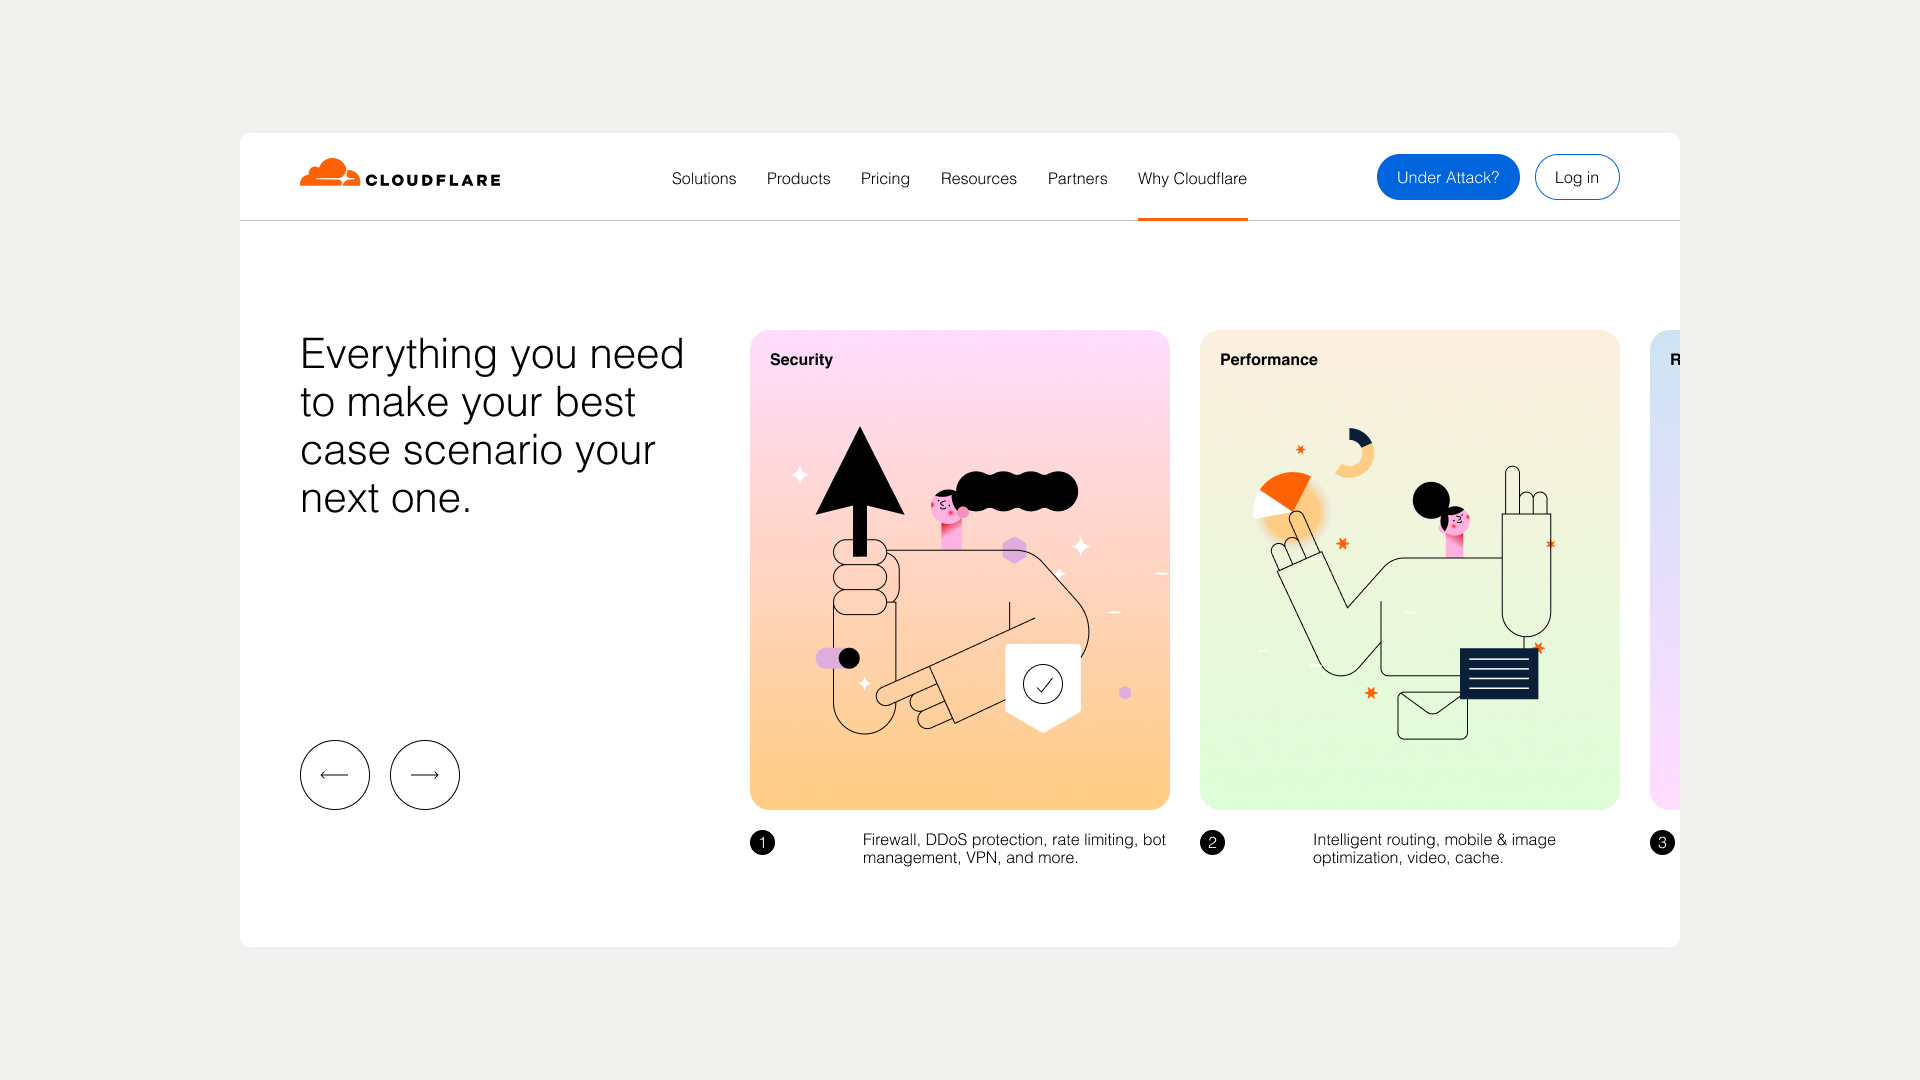Image resolution: width=1920 pixels, height=1080 pixels.
Task: Click the number 3 circle badge
Action: 1662,842
